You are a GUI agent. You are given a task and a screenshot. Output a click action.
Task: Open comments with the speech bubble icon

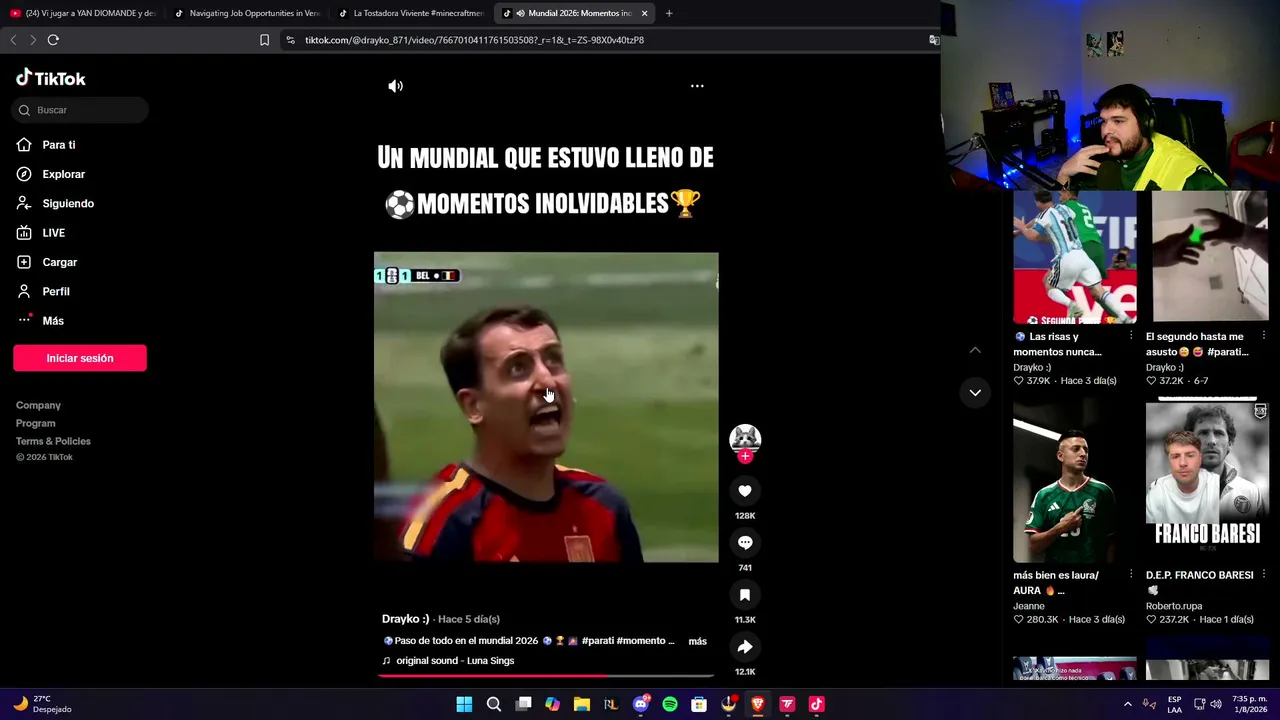click(x=745, y=543)
